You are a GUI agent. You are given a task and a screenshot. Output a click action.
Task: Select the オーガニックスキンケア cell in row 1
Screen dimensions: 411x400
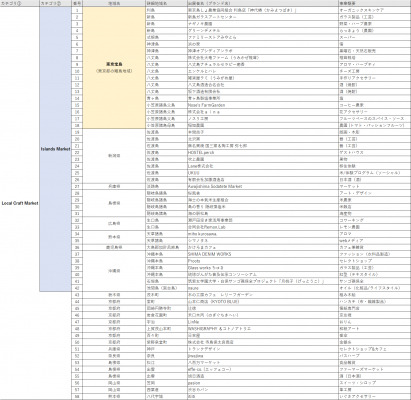pos(375,10)
